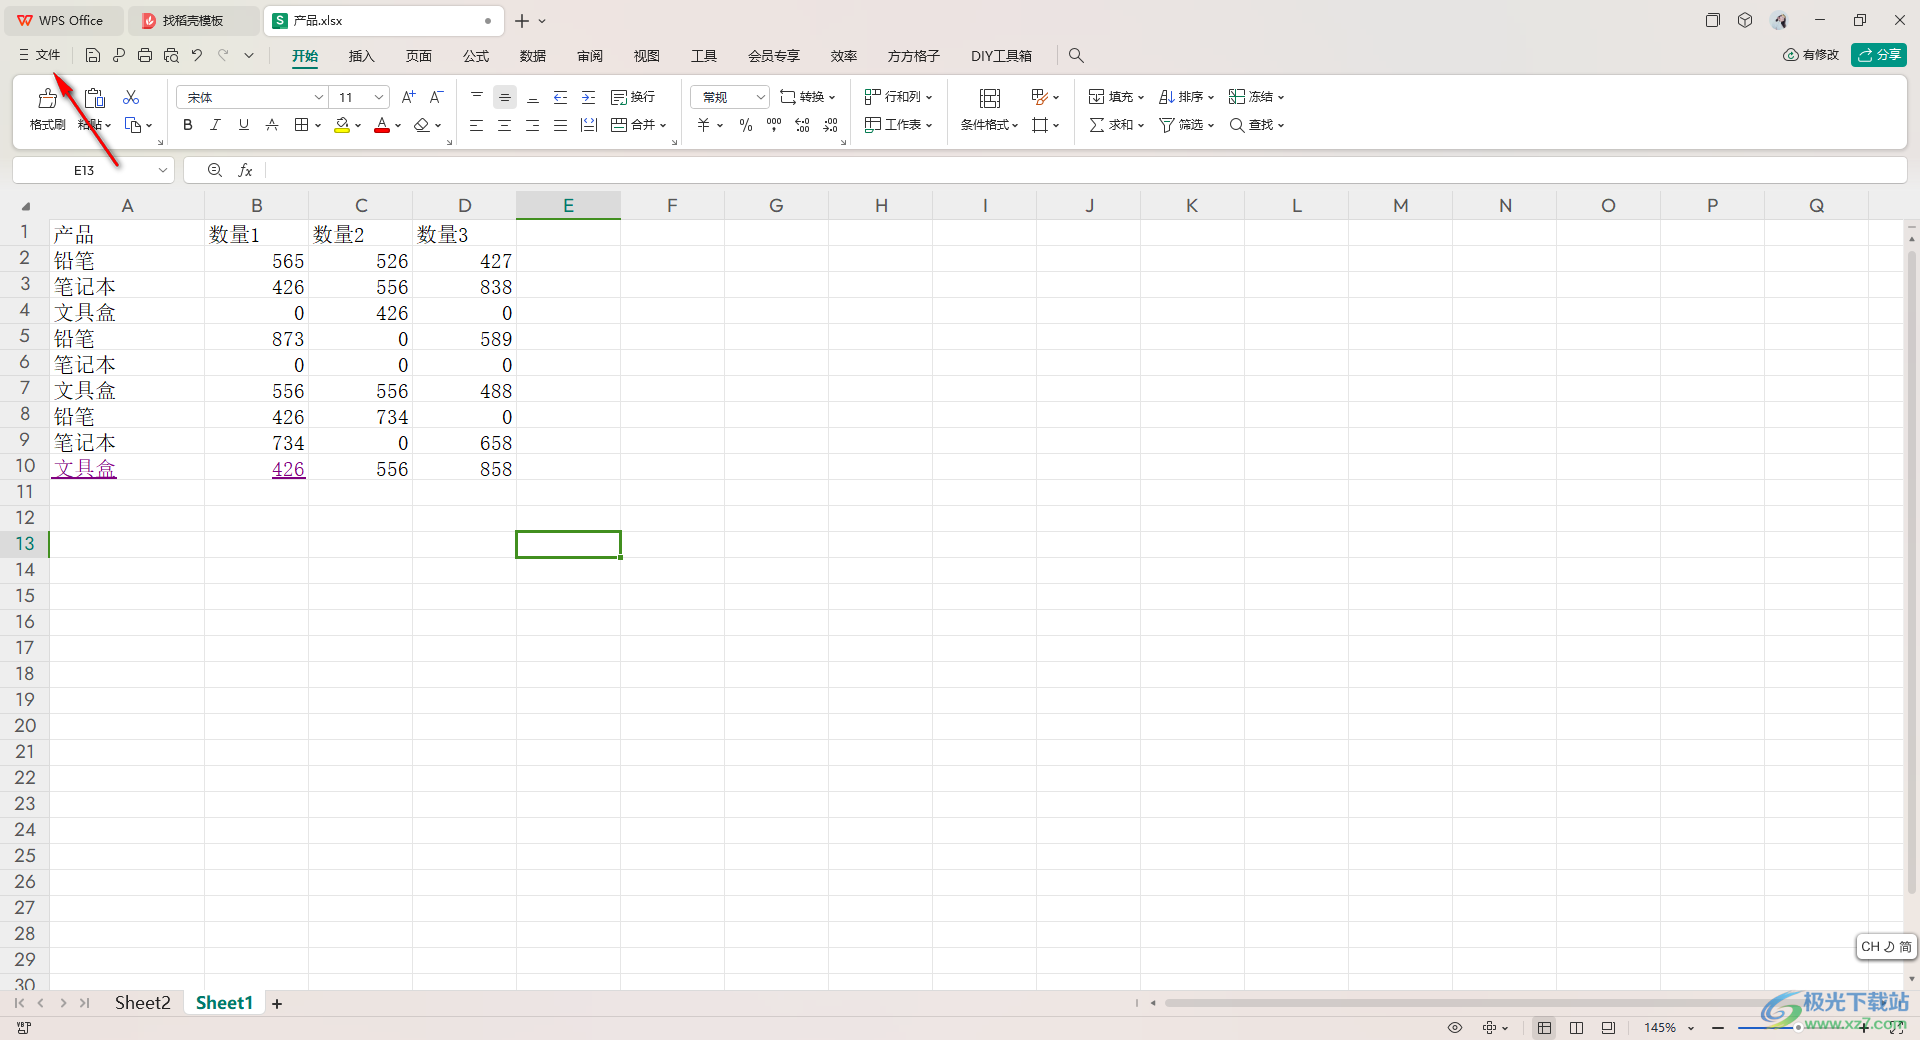
Task: Open the 找稻壳模板 document tab
Action: [193, 20]
